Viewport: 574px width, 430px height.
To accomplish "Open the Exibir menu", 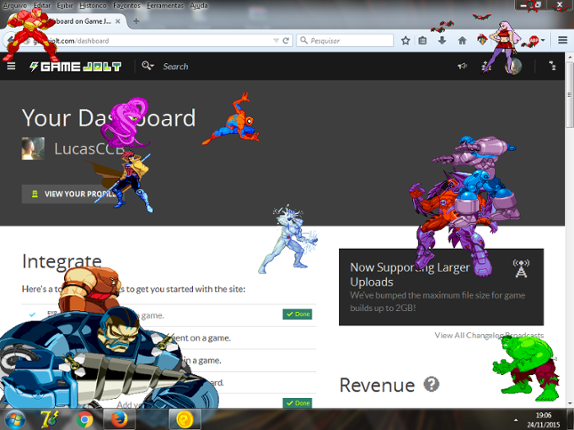I will coord(65,5).
